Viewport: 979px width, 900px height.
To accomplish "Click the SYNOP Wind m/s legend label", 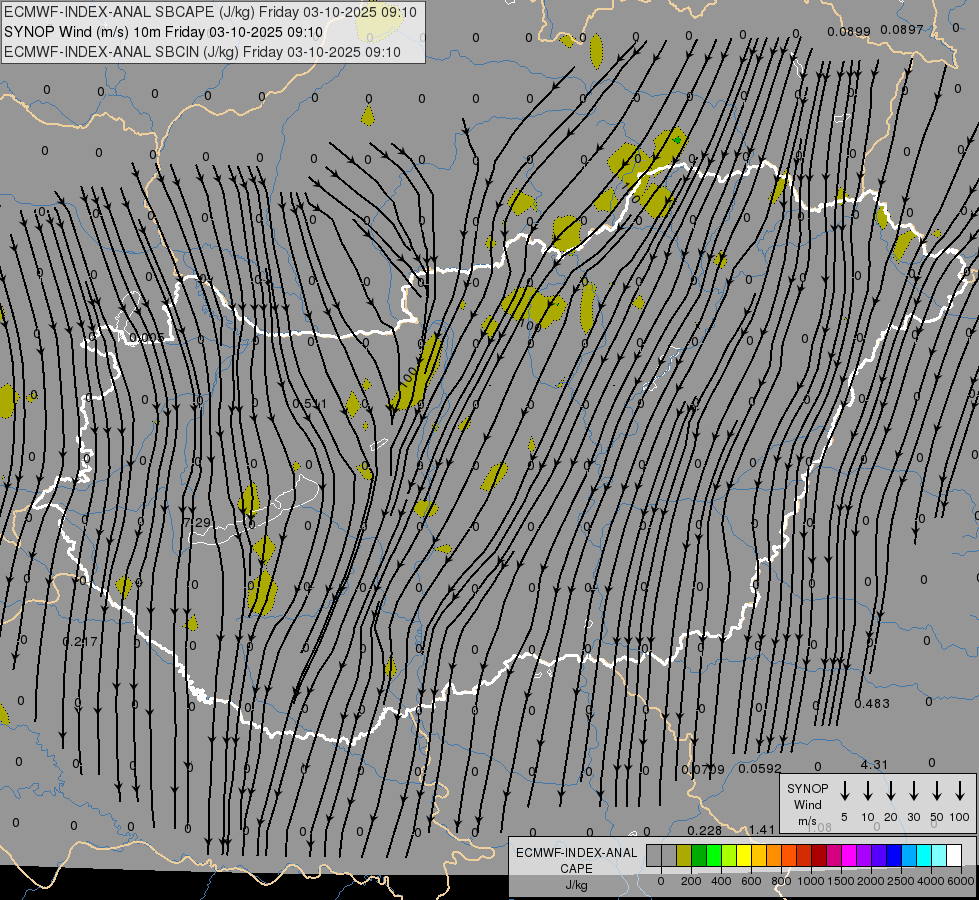I will coord(807,804).
